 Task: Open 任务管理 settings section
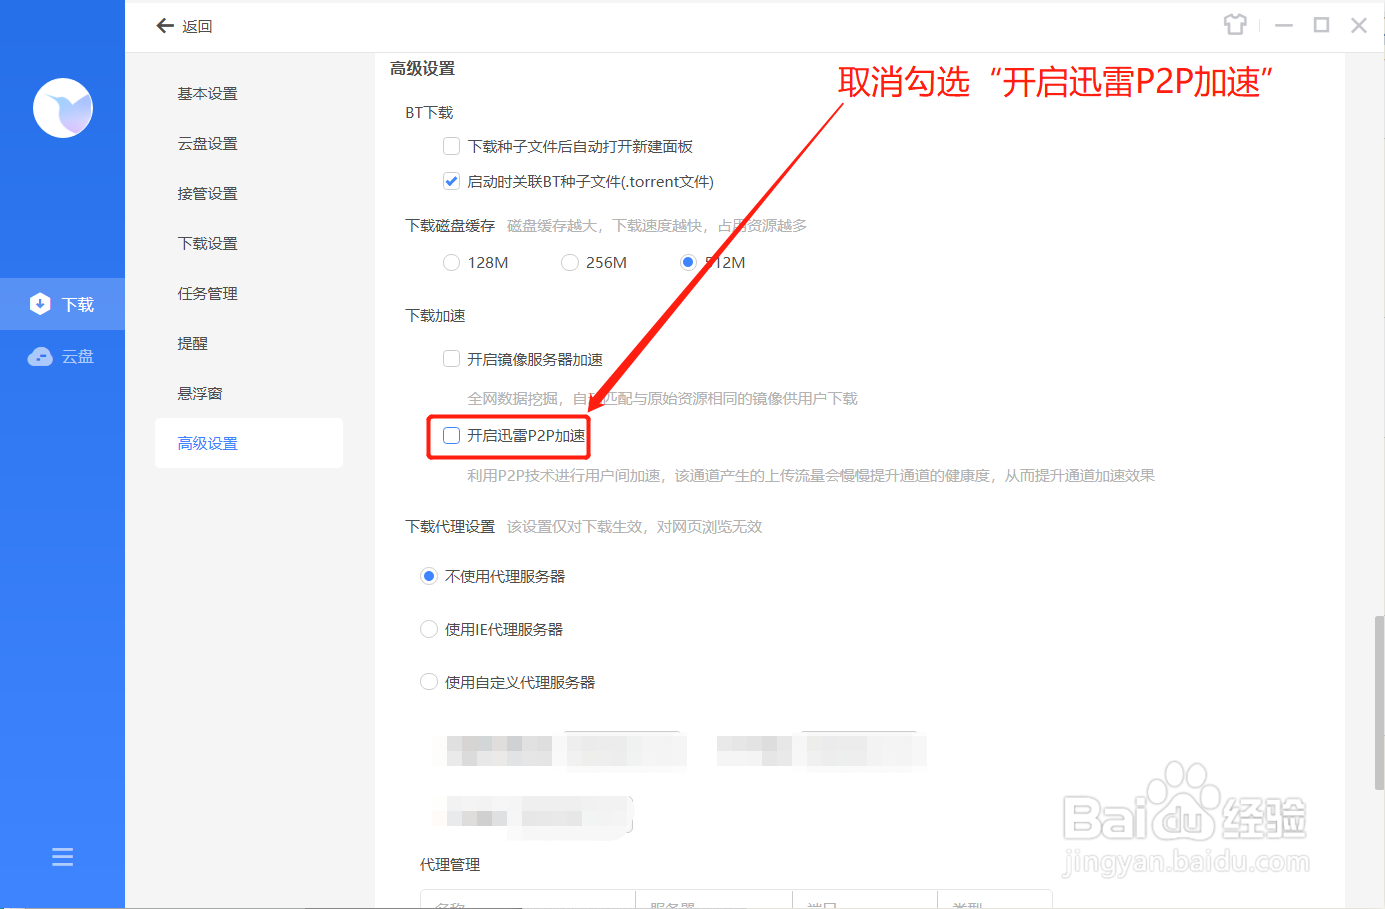point(208,293)
